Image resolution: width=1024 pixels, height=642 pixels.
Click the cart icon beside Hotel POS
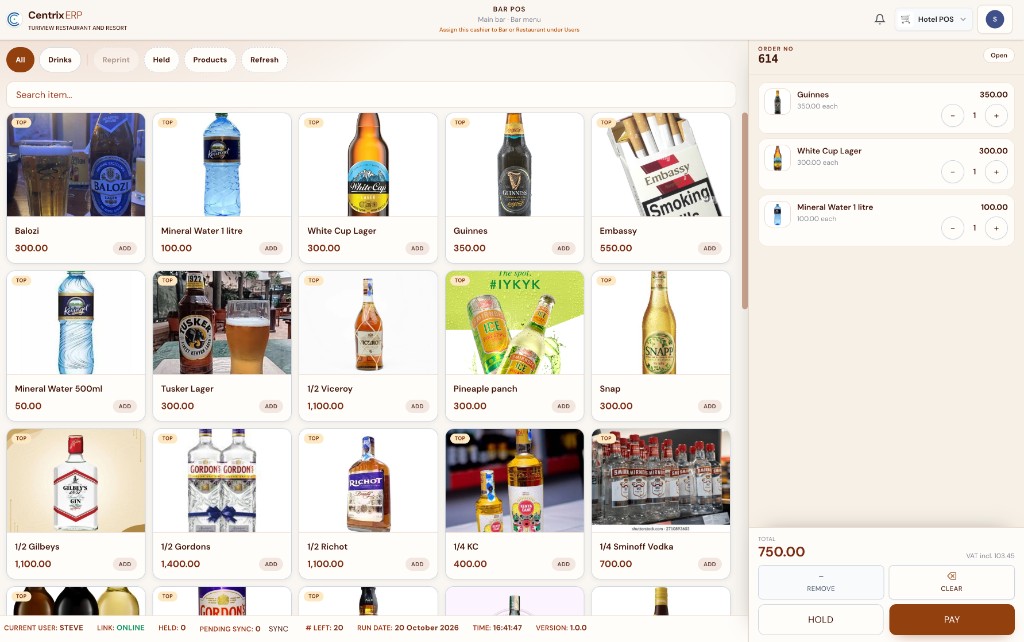coord(905,19)
